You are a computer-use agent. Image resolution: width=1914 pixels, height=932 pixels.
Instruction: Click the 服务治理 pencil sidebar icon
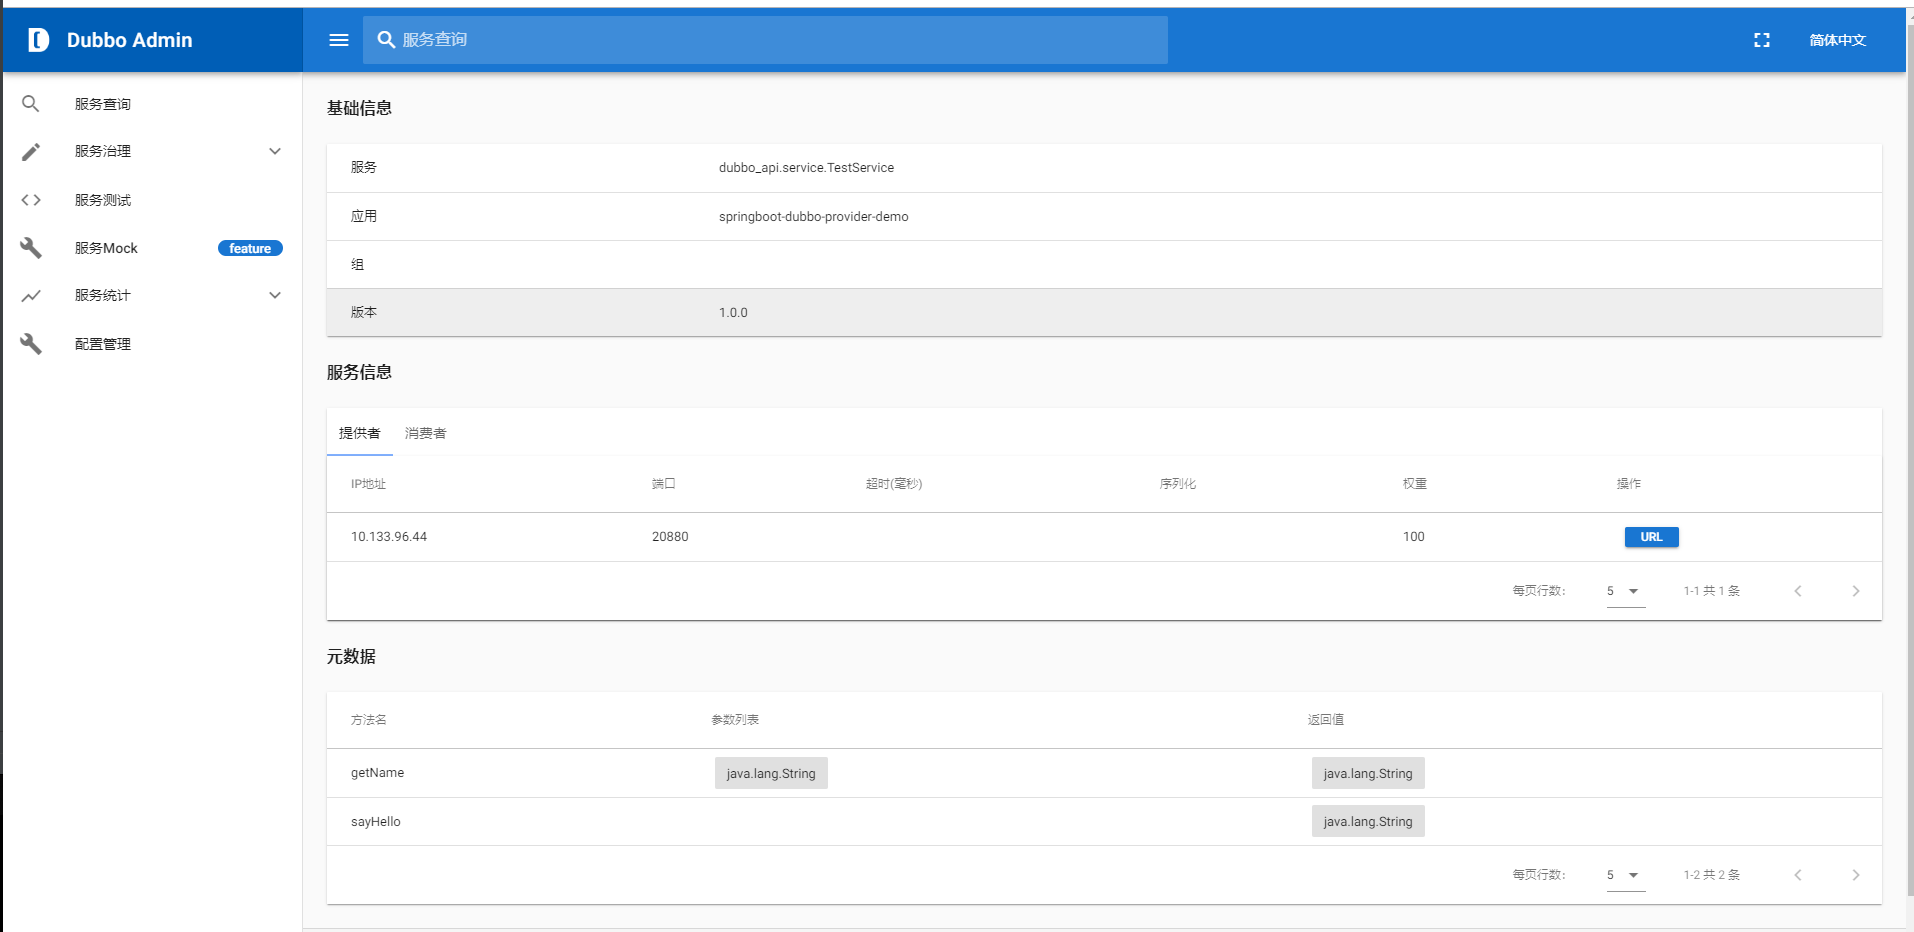(x=31, y=152)
